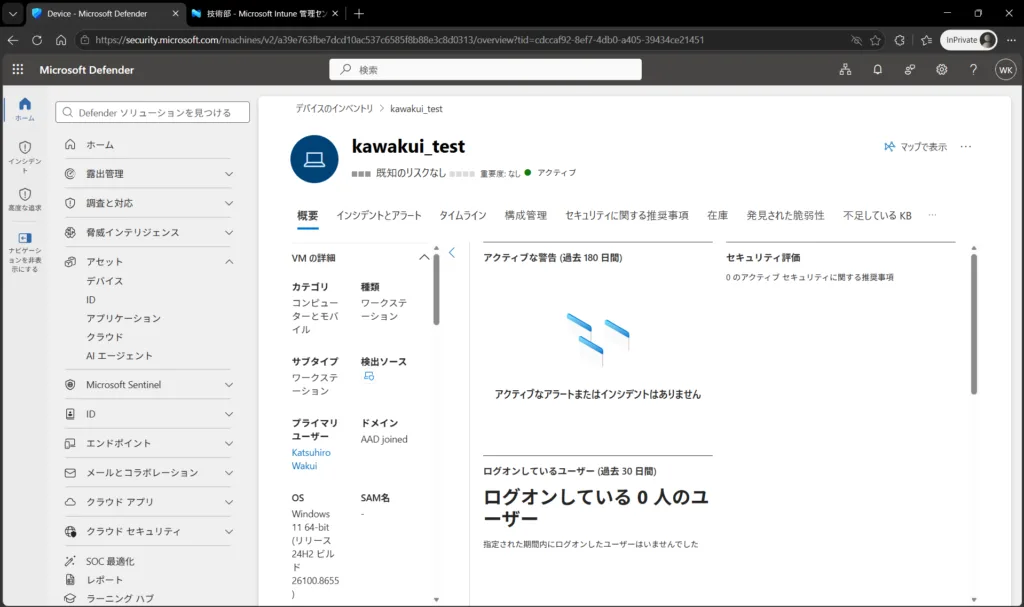Switch to the 在庫 tab
The height and width of the screenshot is (607, 1024).
(717, 216)
